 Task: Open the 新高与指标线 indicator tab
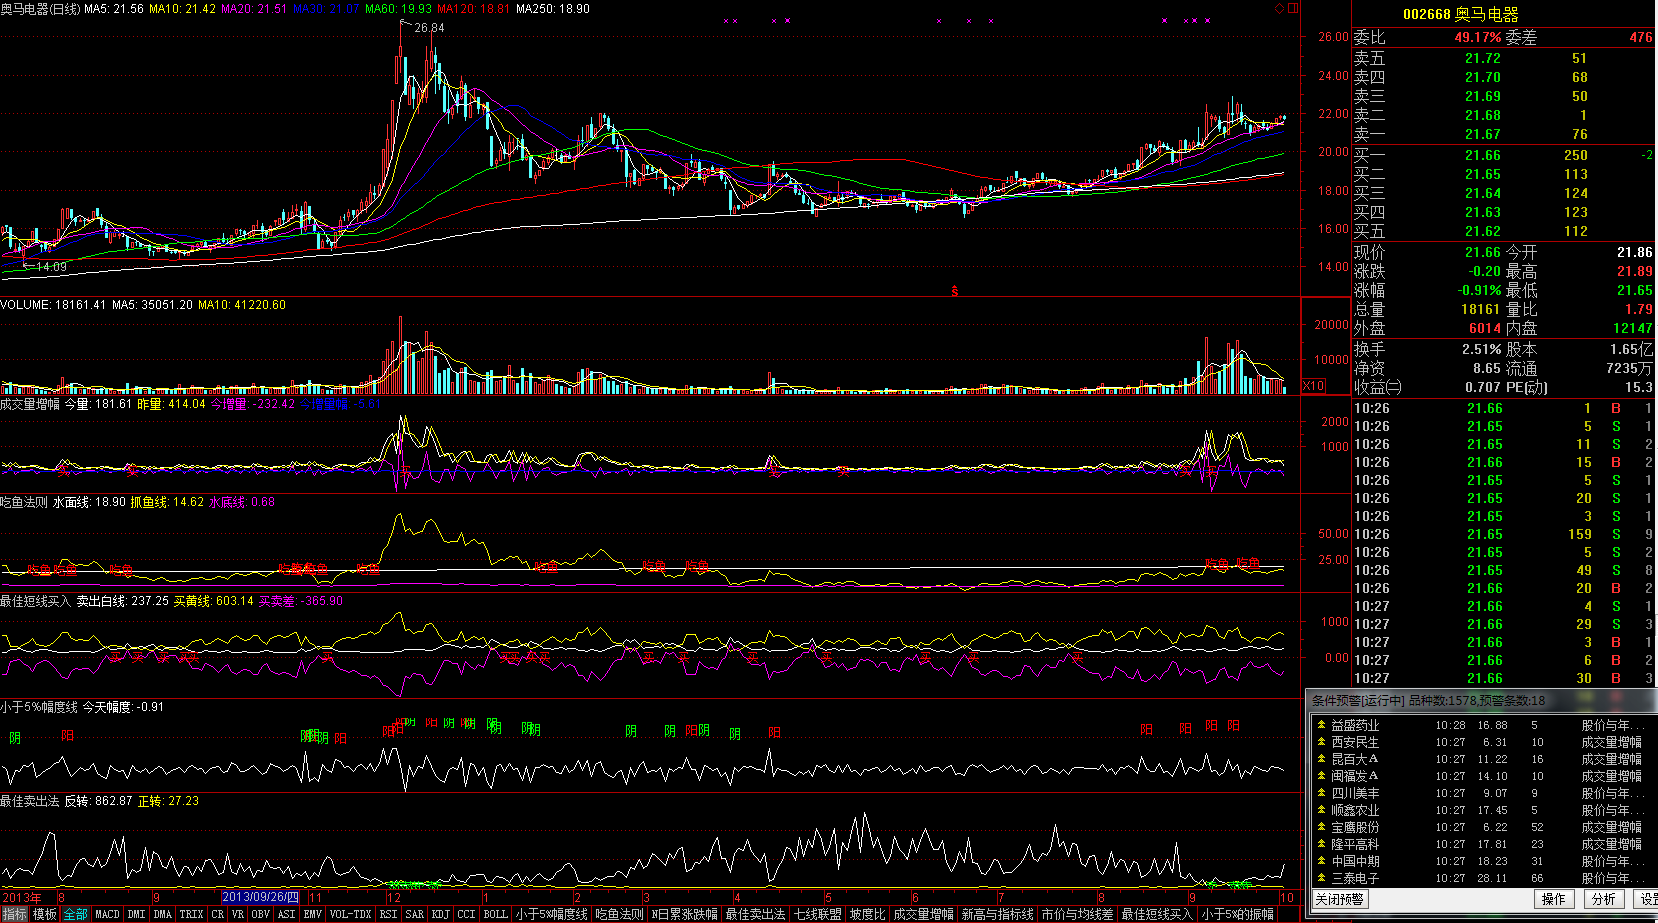pyautogui.click(x=997, y=914)
